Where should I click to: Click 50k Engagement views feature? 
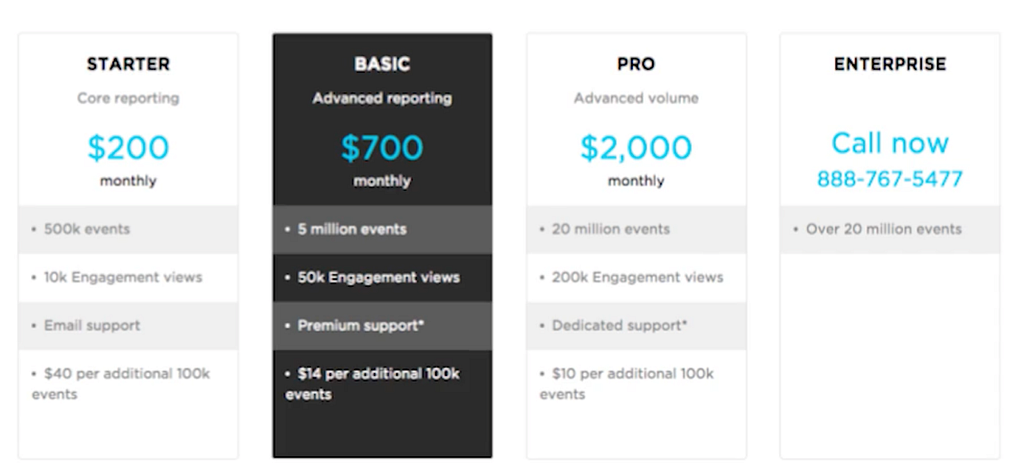(378, 277)
